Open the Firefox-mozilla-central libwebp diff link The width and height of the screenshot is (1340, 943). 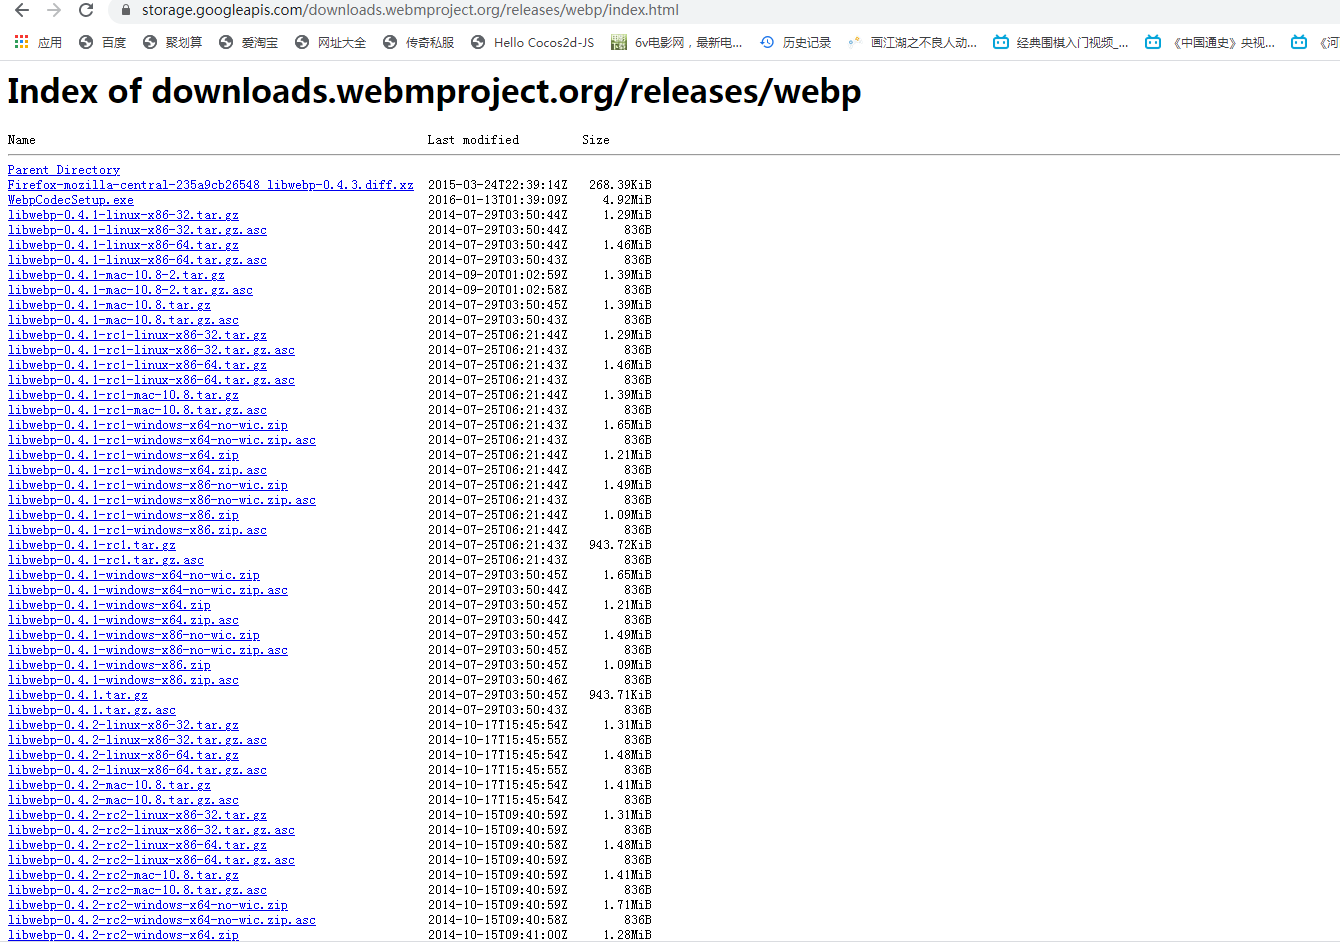210,184
